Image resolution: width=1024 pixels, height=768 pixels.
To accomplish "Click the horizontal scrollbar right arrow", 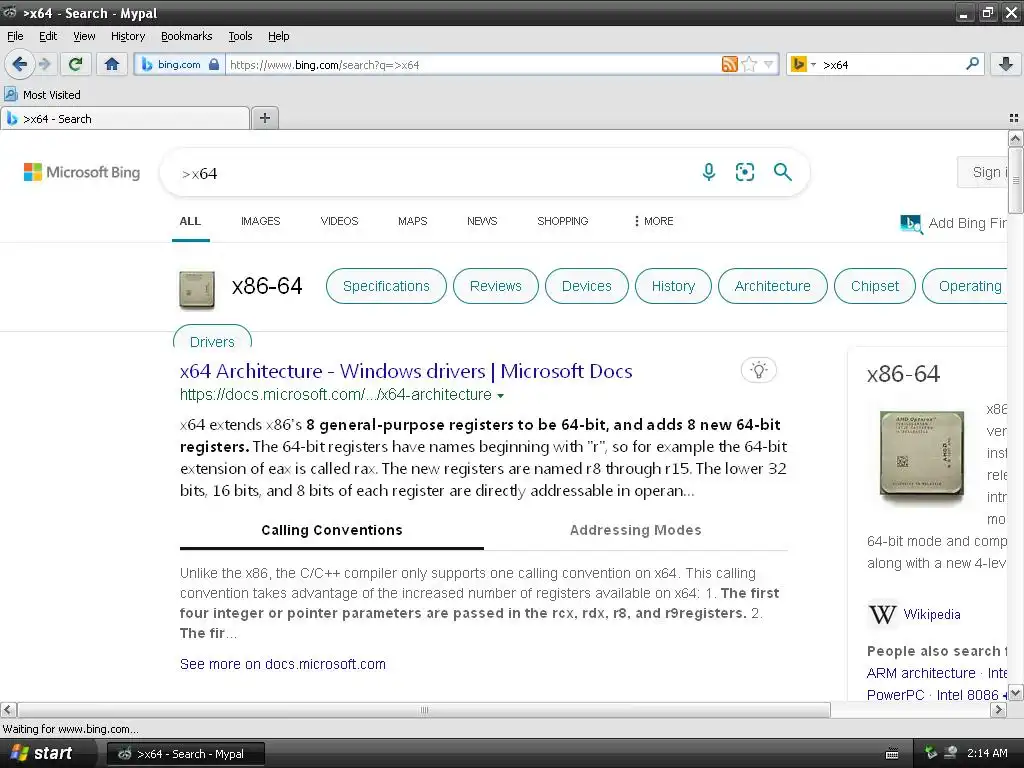I will [x=998, y=710].
